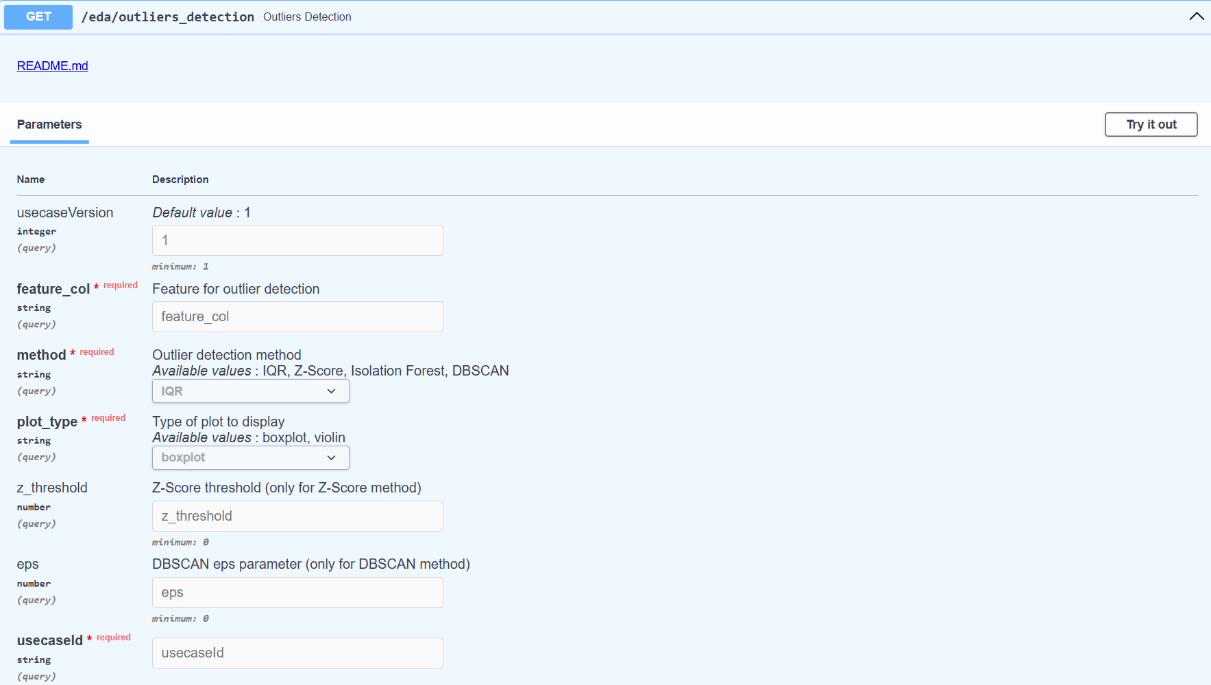Collapse the outliers_detection endpoint with the chevron
The width and height of the screenshot is (1211, 685).
coord(1196,17)
